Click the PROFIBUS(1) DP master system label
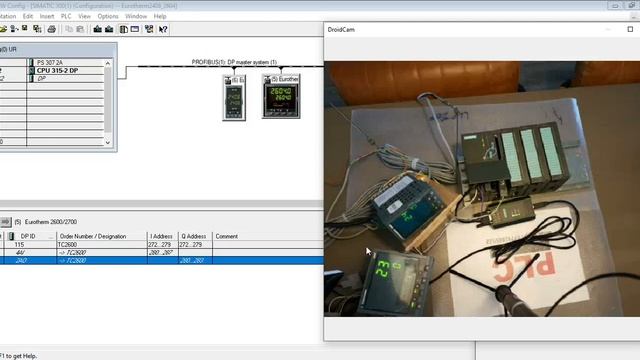Screen dimensions: 640x360 234,62
